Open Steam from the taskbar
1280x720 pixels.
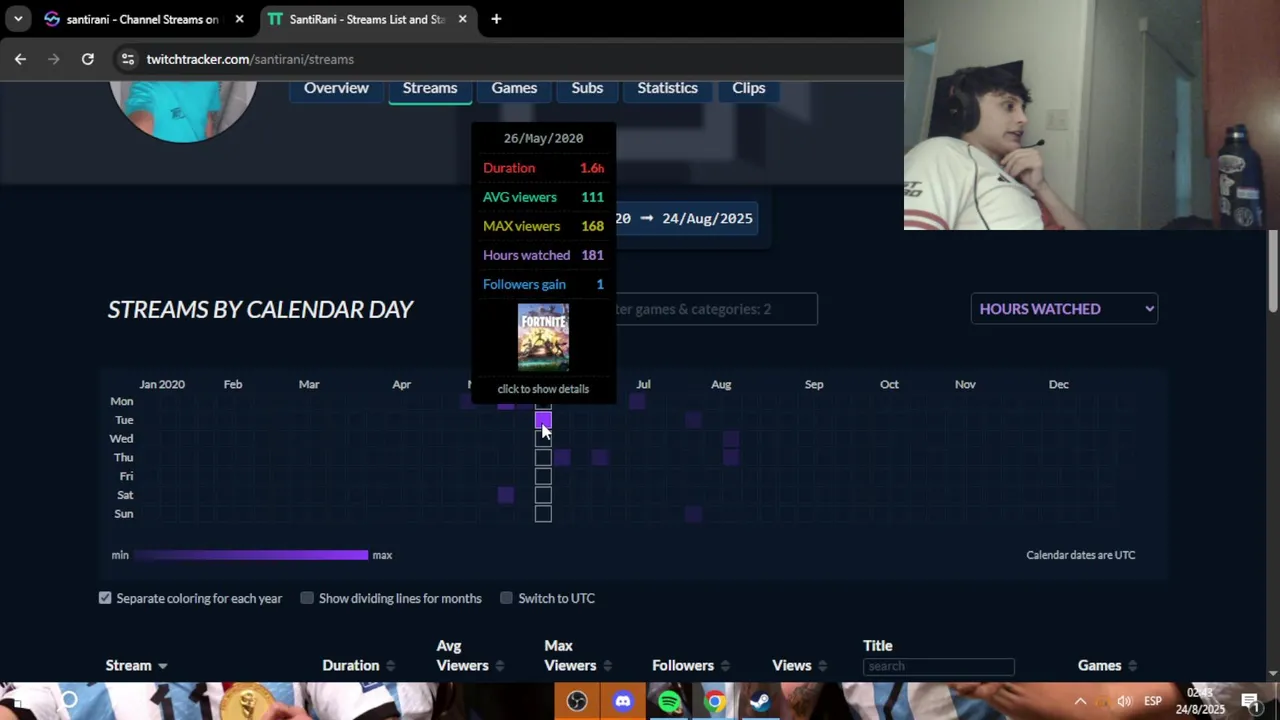click(760, 701)
